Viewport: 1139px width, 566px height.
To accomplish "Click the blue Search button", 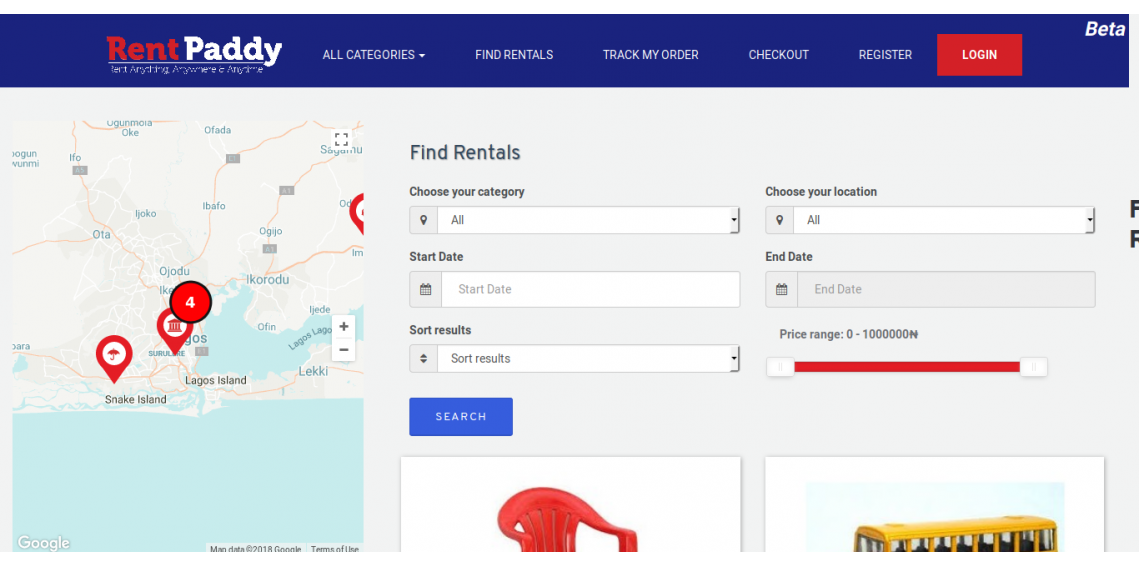I will tap(461, 417).
